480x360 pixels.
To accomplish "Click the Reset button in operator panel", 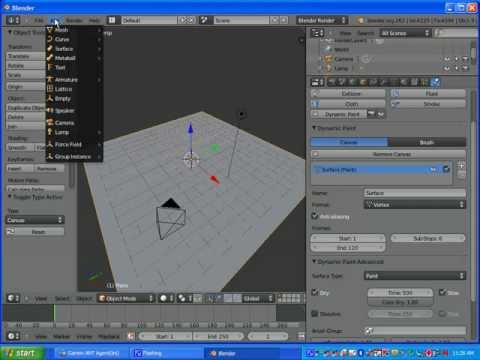I will coord(35,231).
